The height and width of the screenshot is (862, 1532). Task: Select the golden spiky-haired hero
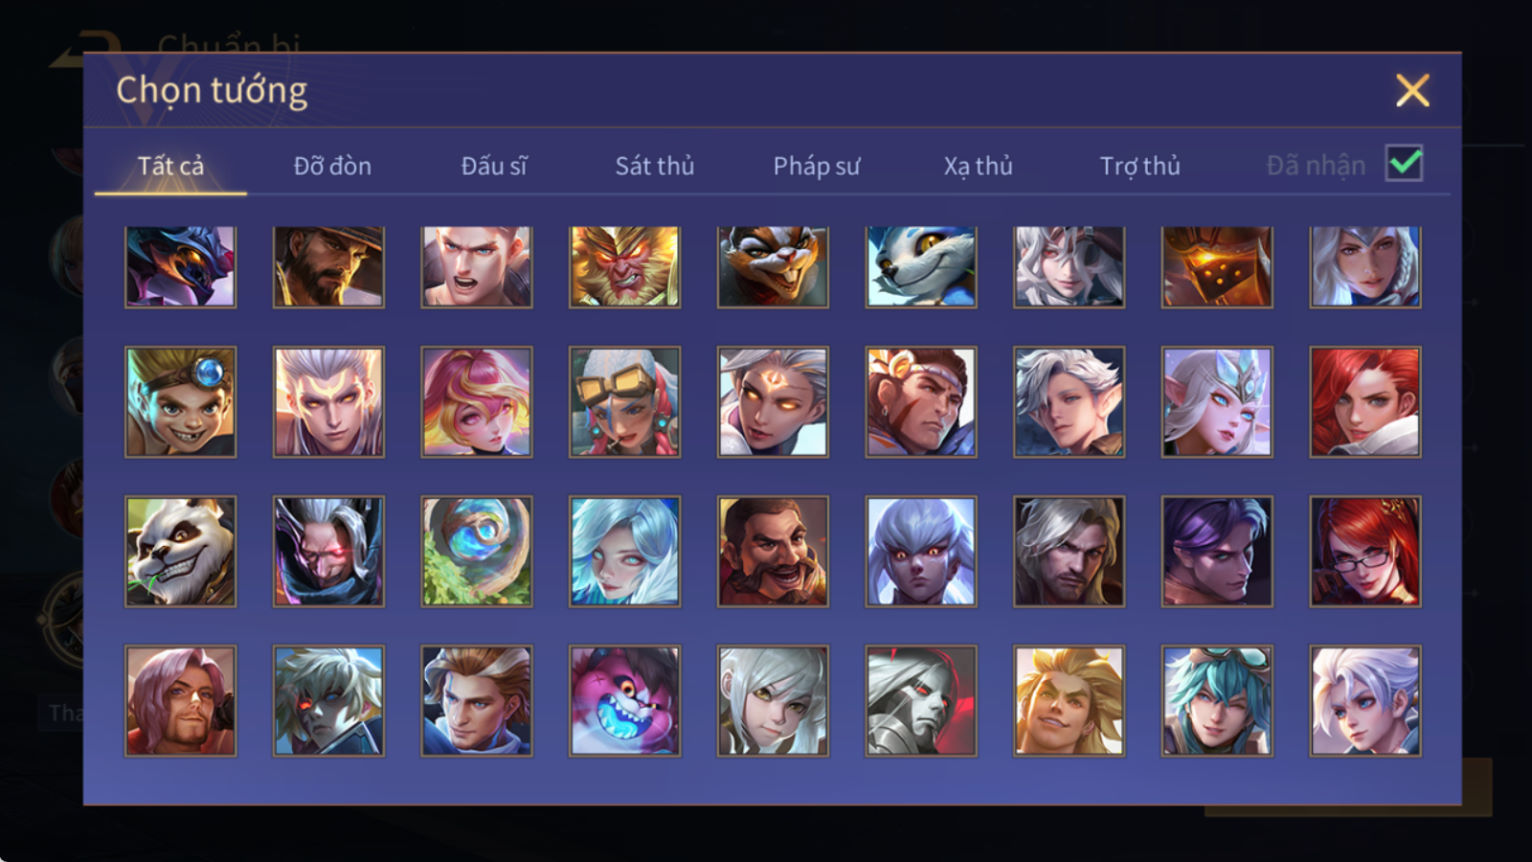1069,700
